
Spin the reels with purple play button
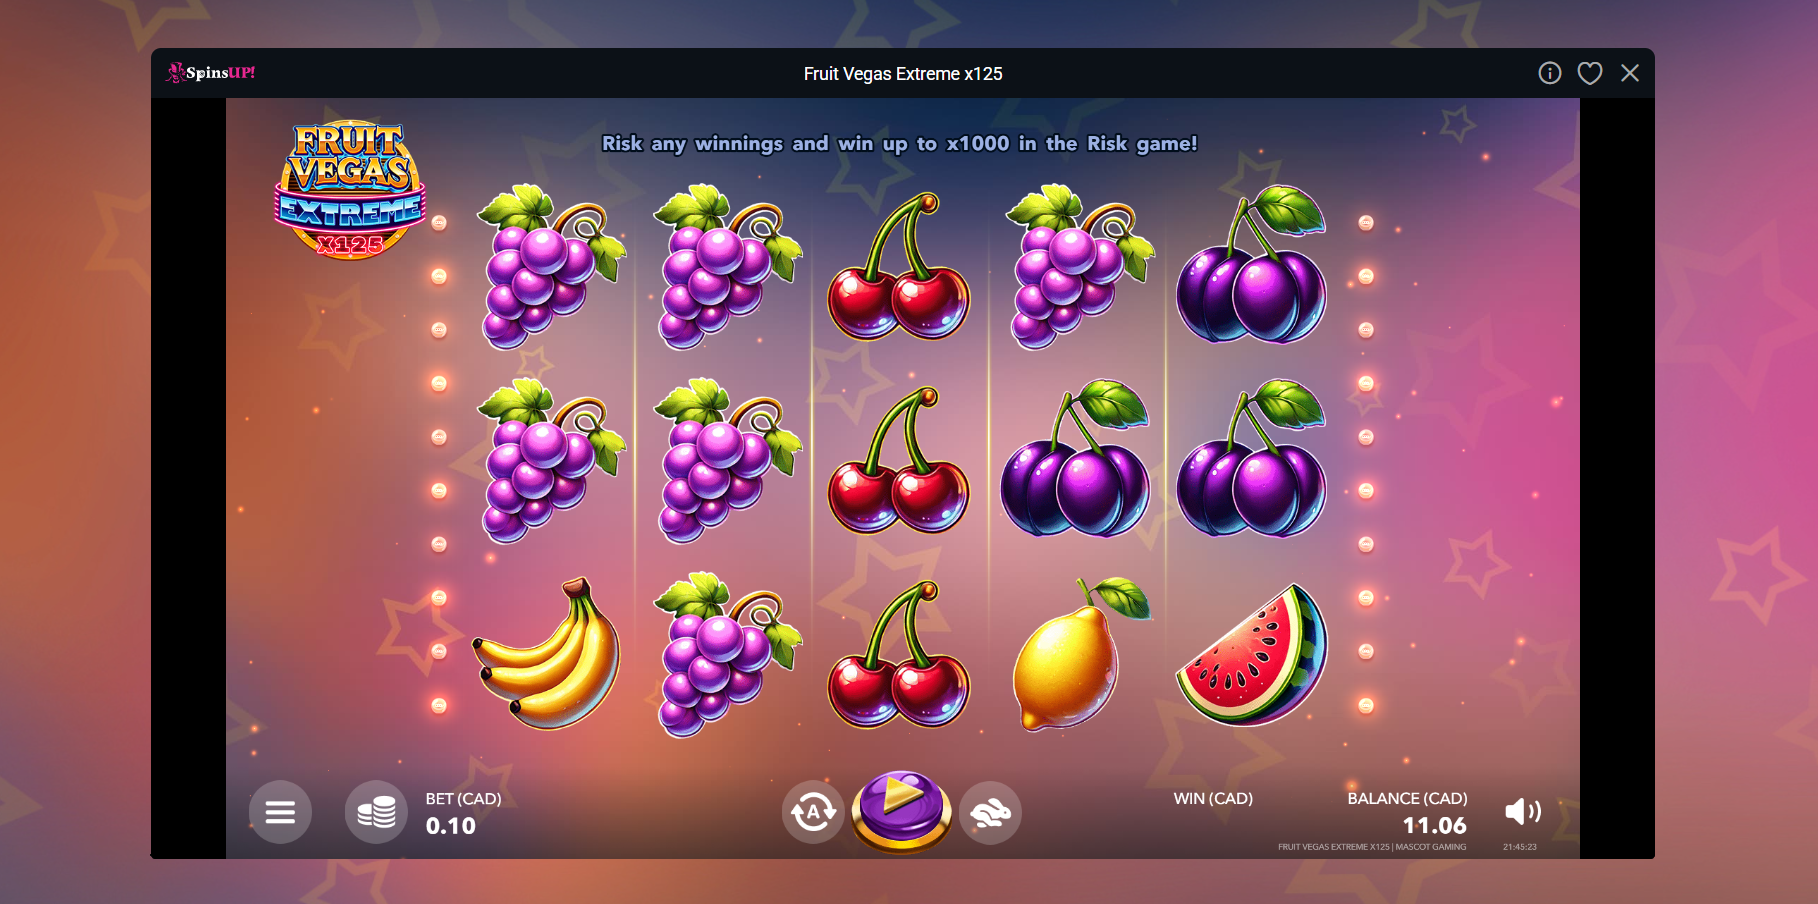tap(901, 810)
